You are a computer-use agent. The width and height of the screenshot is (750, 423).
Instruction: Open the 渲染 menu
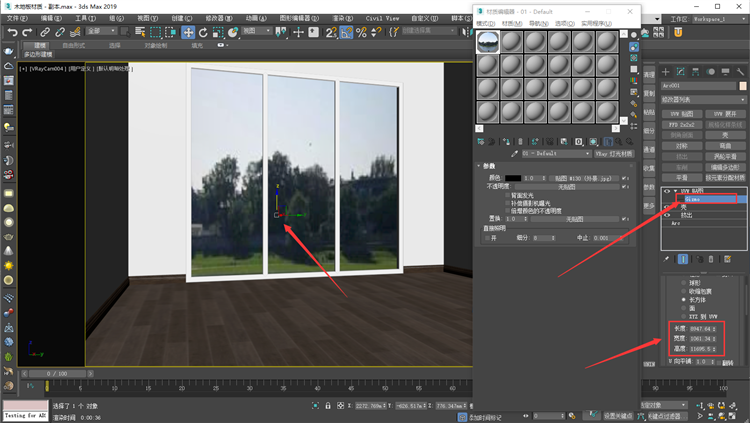(x=342, y=18)
